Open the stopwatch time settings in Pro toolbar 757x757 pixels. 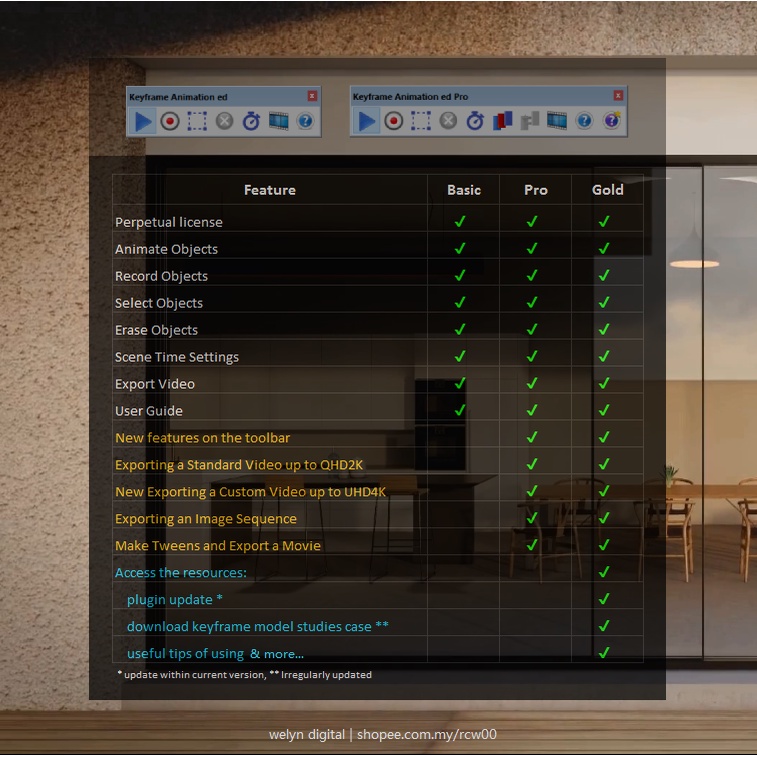[475, 121]
